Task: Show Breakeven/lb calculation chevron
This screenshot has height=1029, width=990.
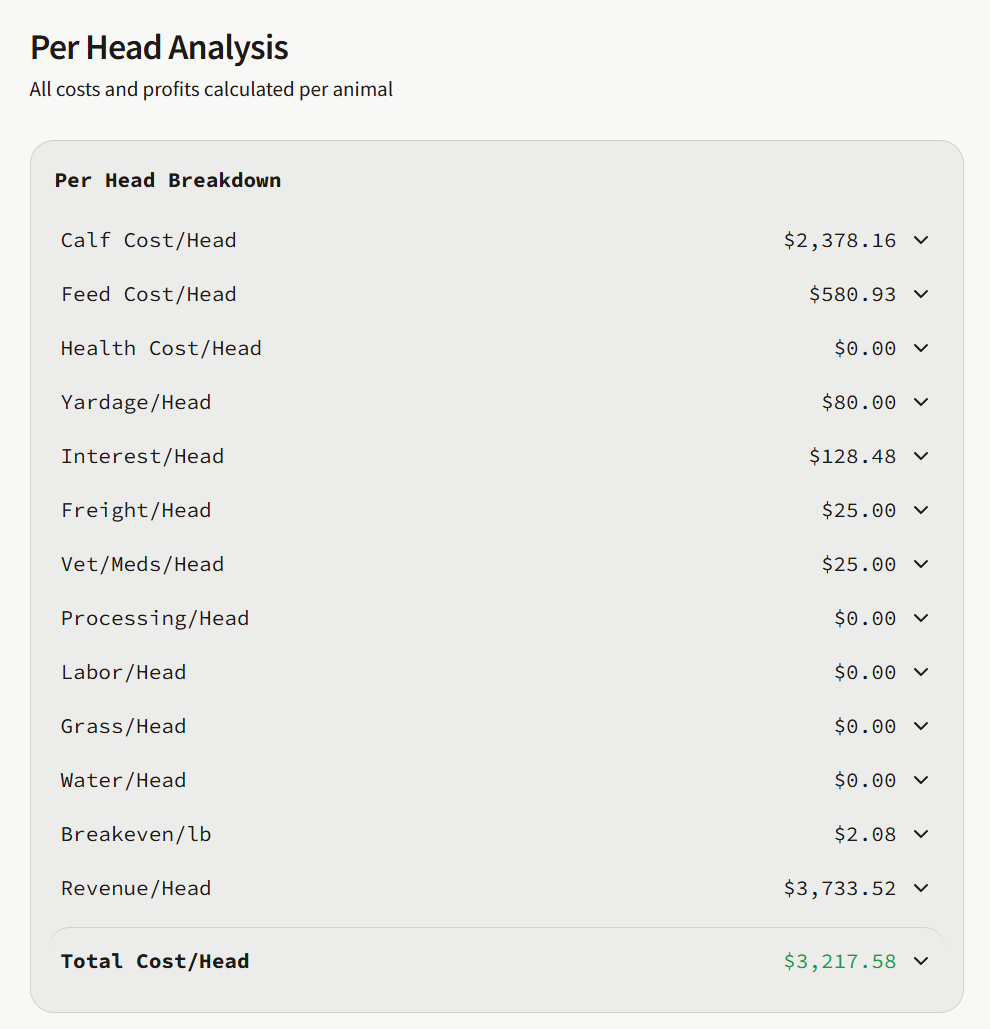Action: [921, 834]
